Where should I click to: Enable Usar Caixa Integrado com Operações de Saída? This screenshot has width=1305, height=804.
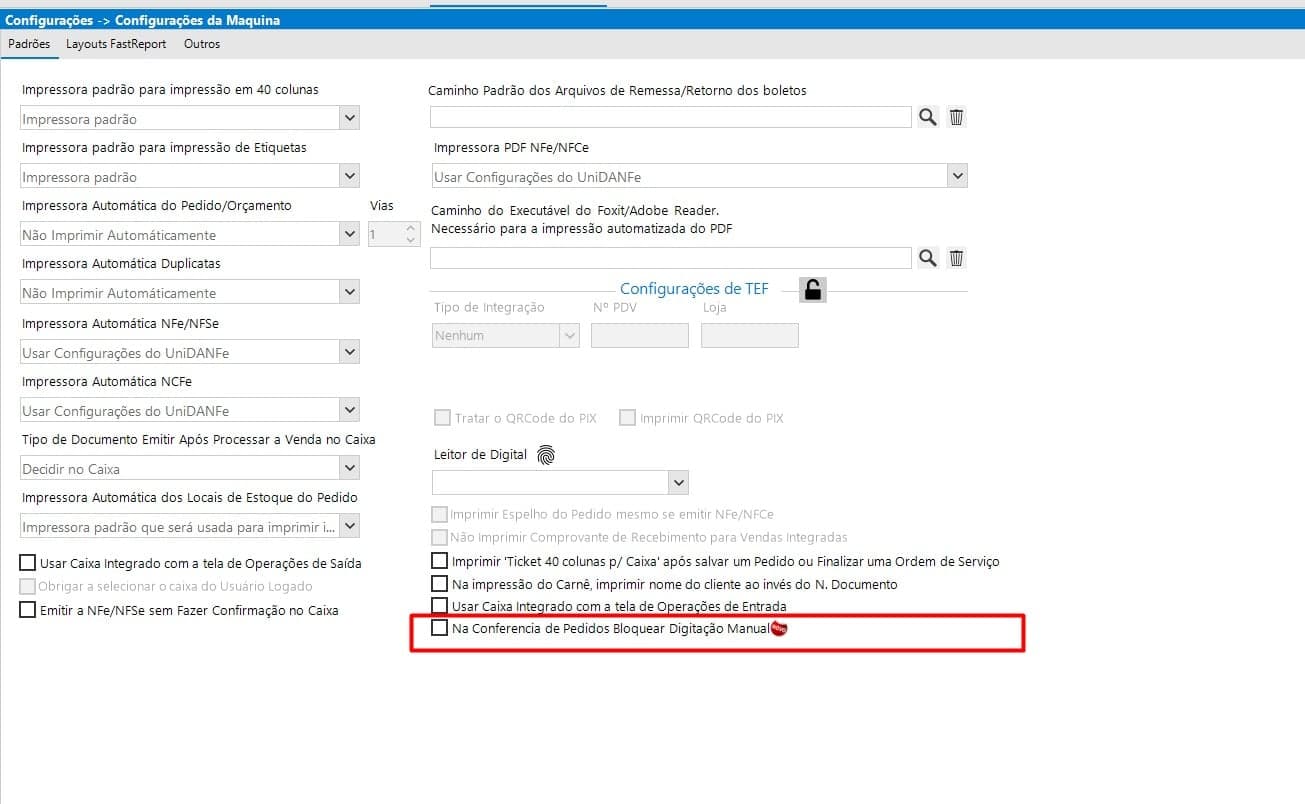click(x=28, y=563)
